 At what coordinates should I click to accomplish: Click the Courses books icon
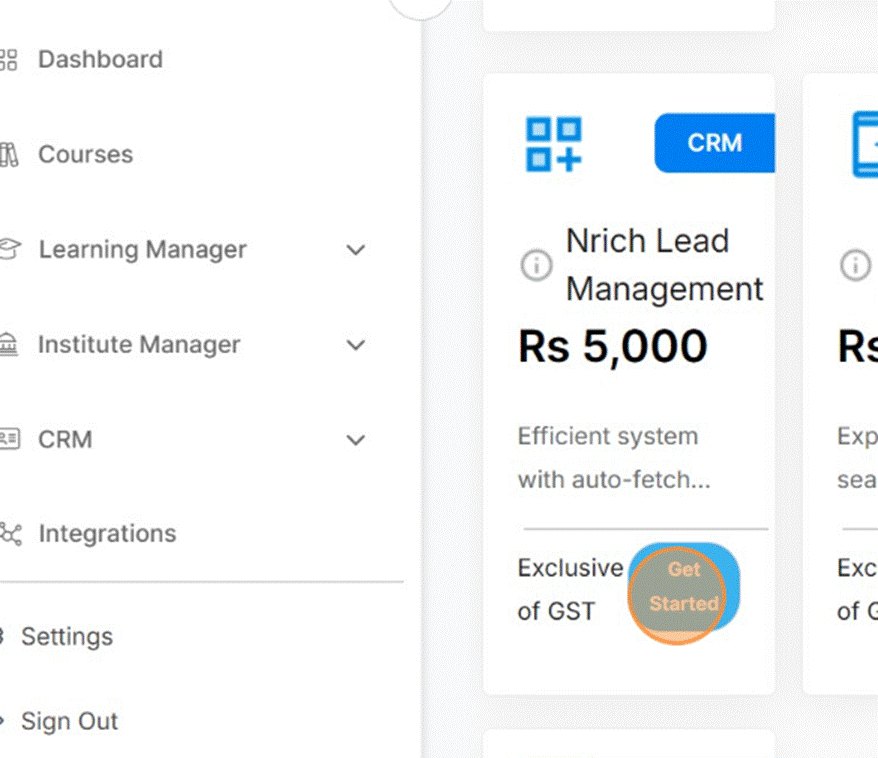coord(8,155)
